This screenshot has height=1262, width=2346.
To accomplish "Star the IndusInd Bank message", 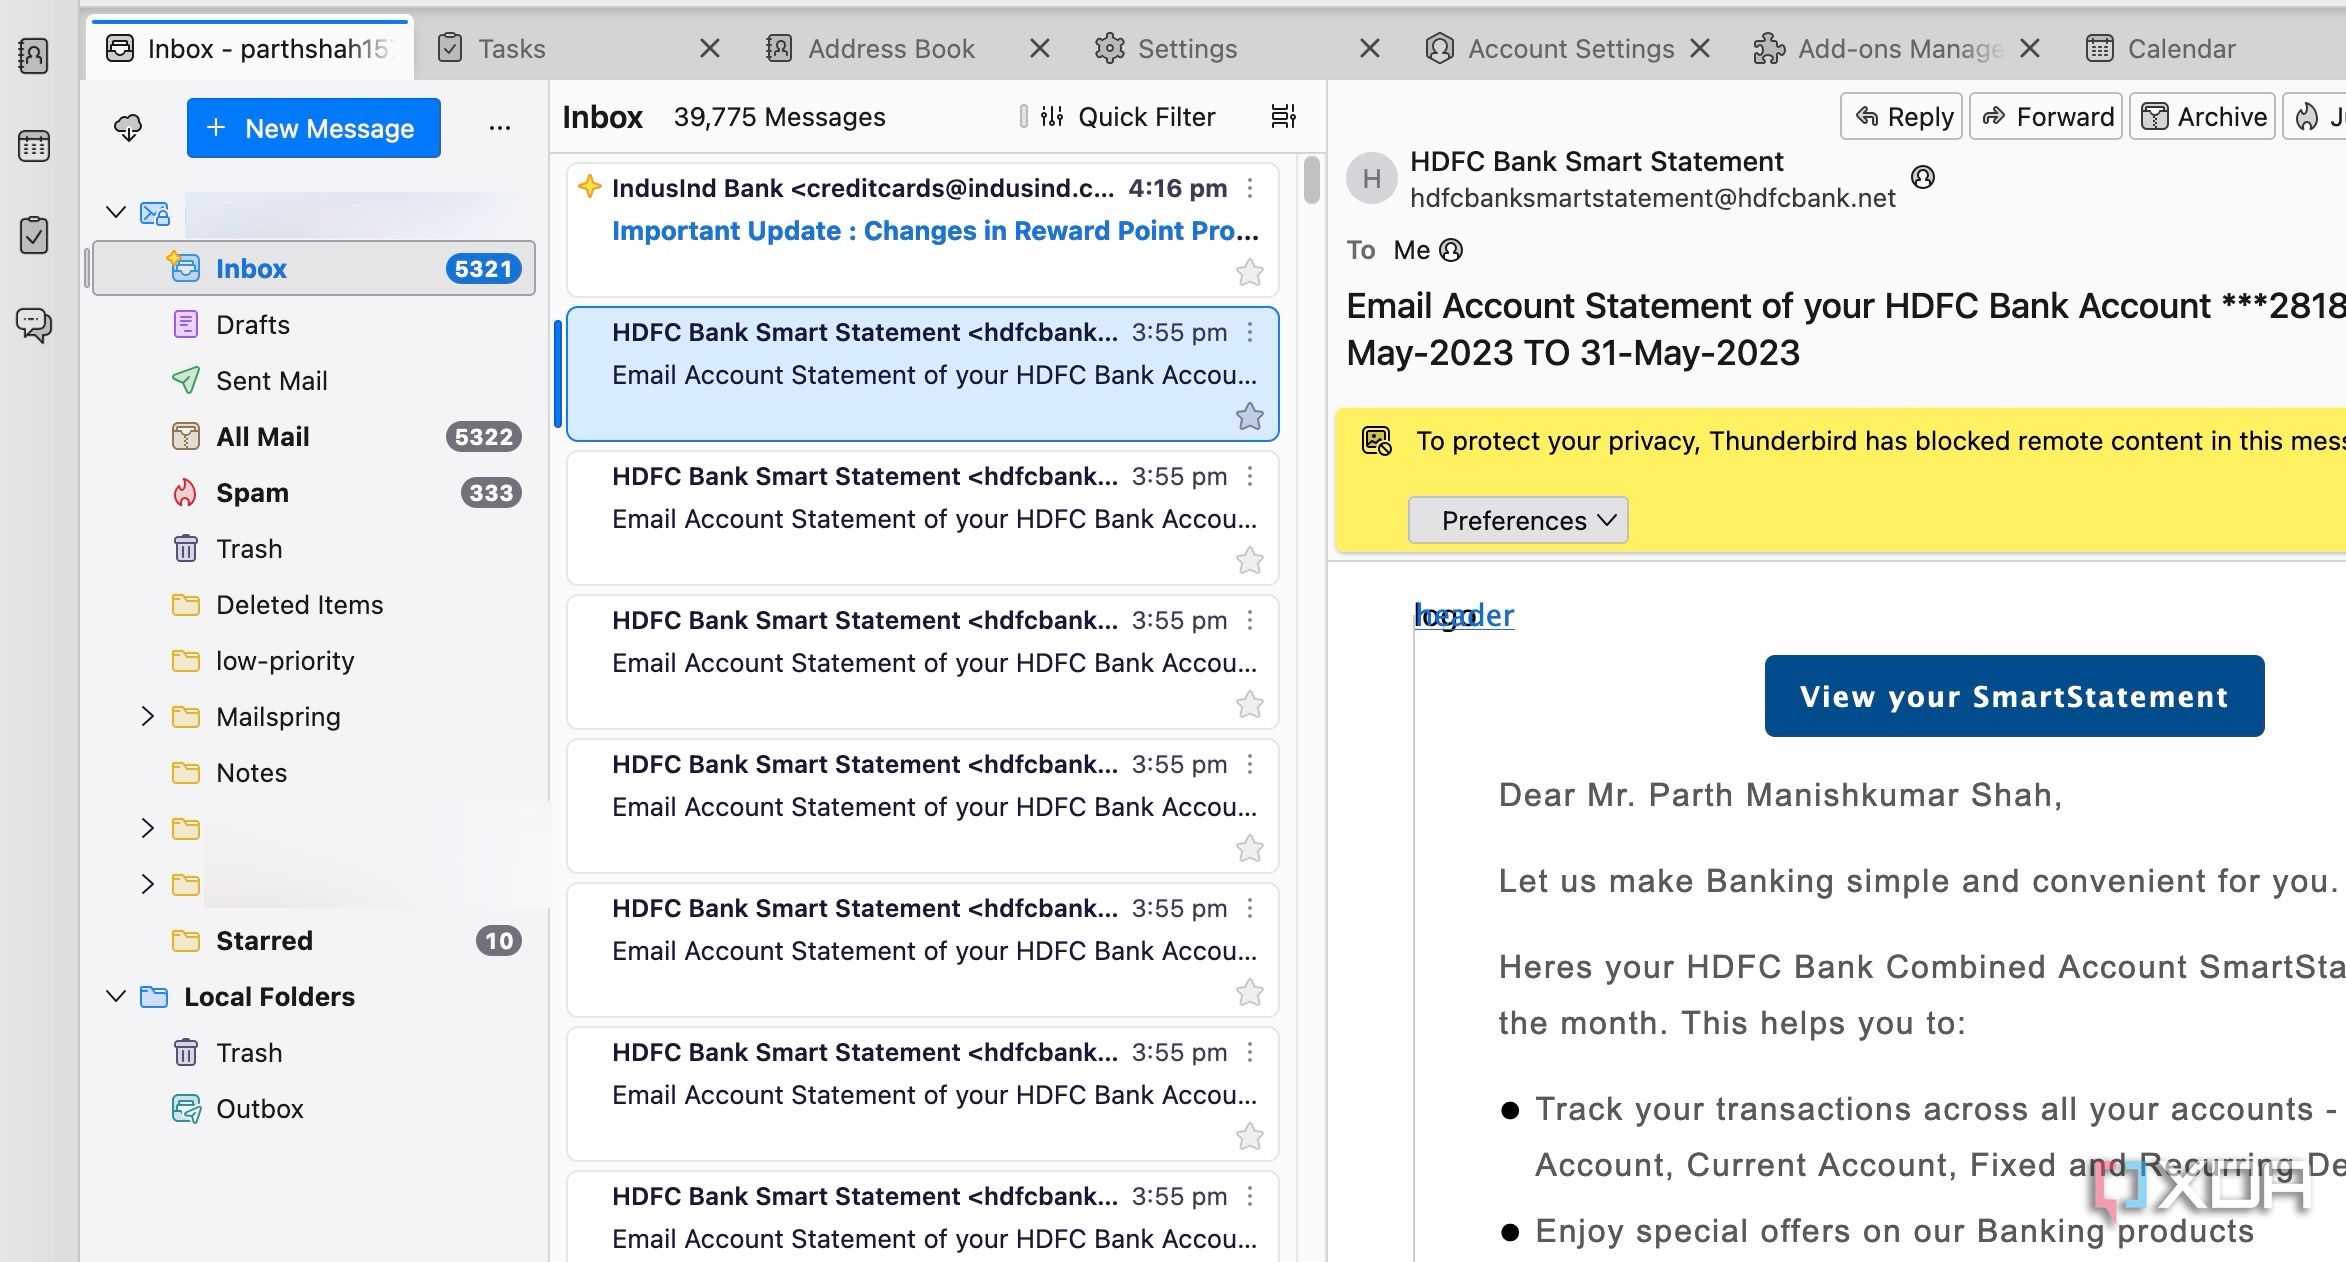I will coord(1250,272).
